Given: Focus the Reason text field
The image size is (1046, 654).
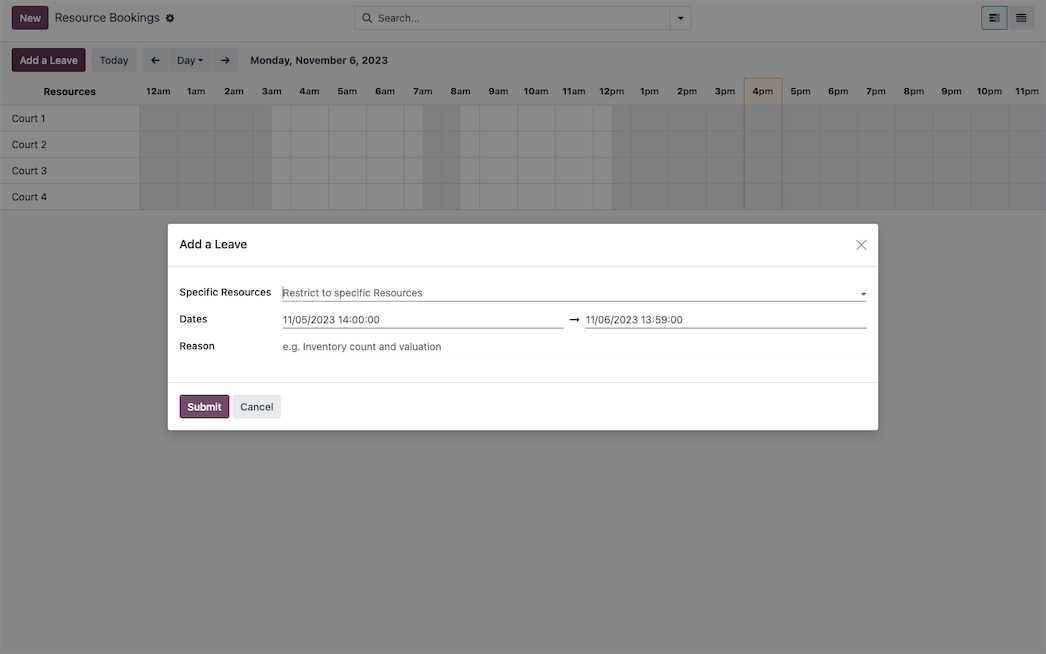Looking at the screenshot, I should (573, 347).
